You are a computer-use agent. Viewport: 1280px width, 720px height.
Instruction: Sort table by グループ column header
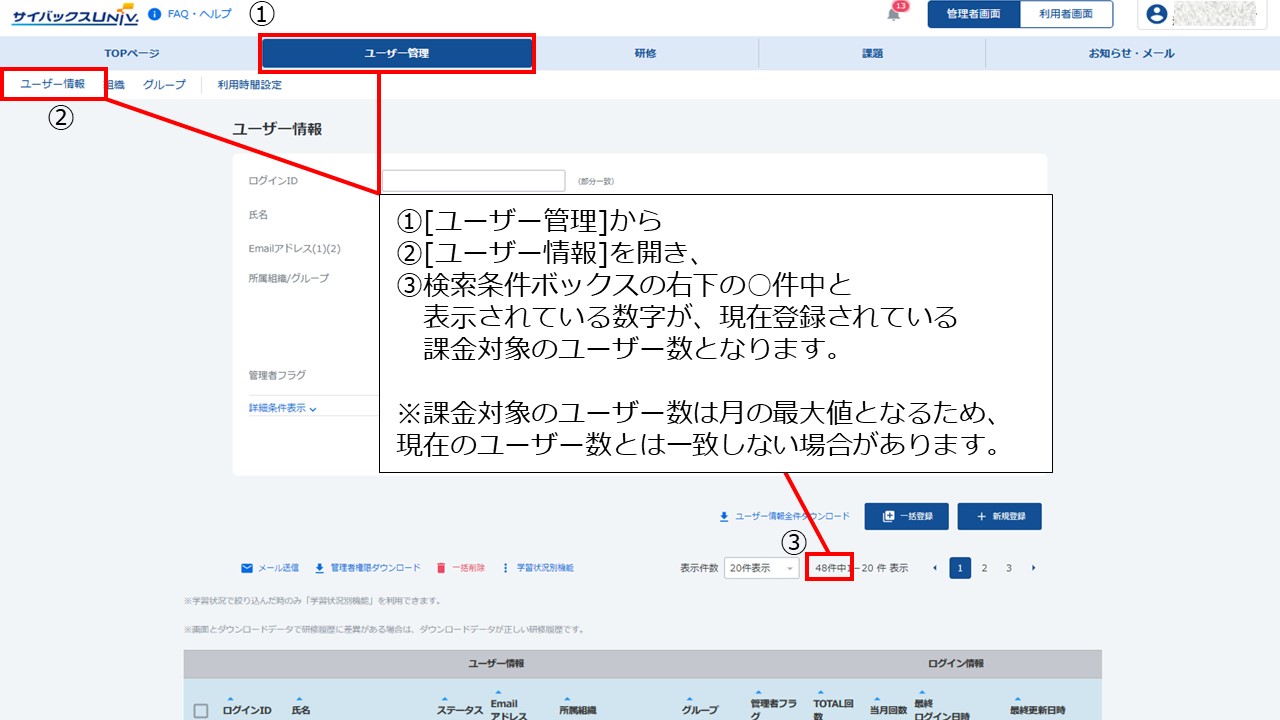pos(700,708)
